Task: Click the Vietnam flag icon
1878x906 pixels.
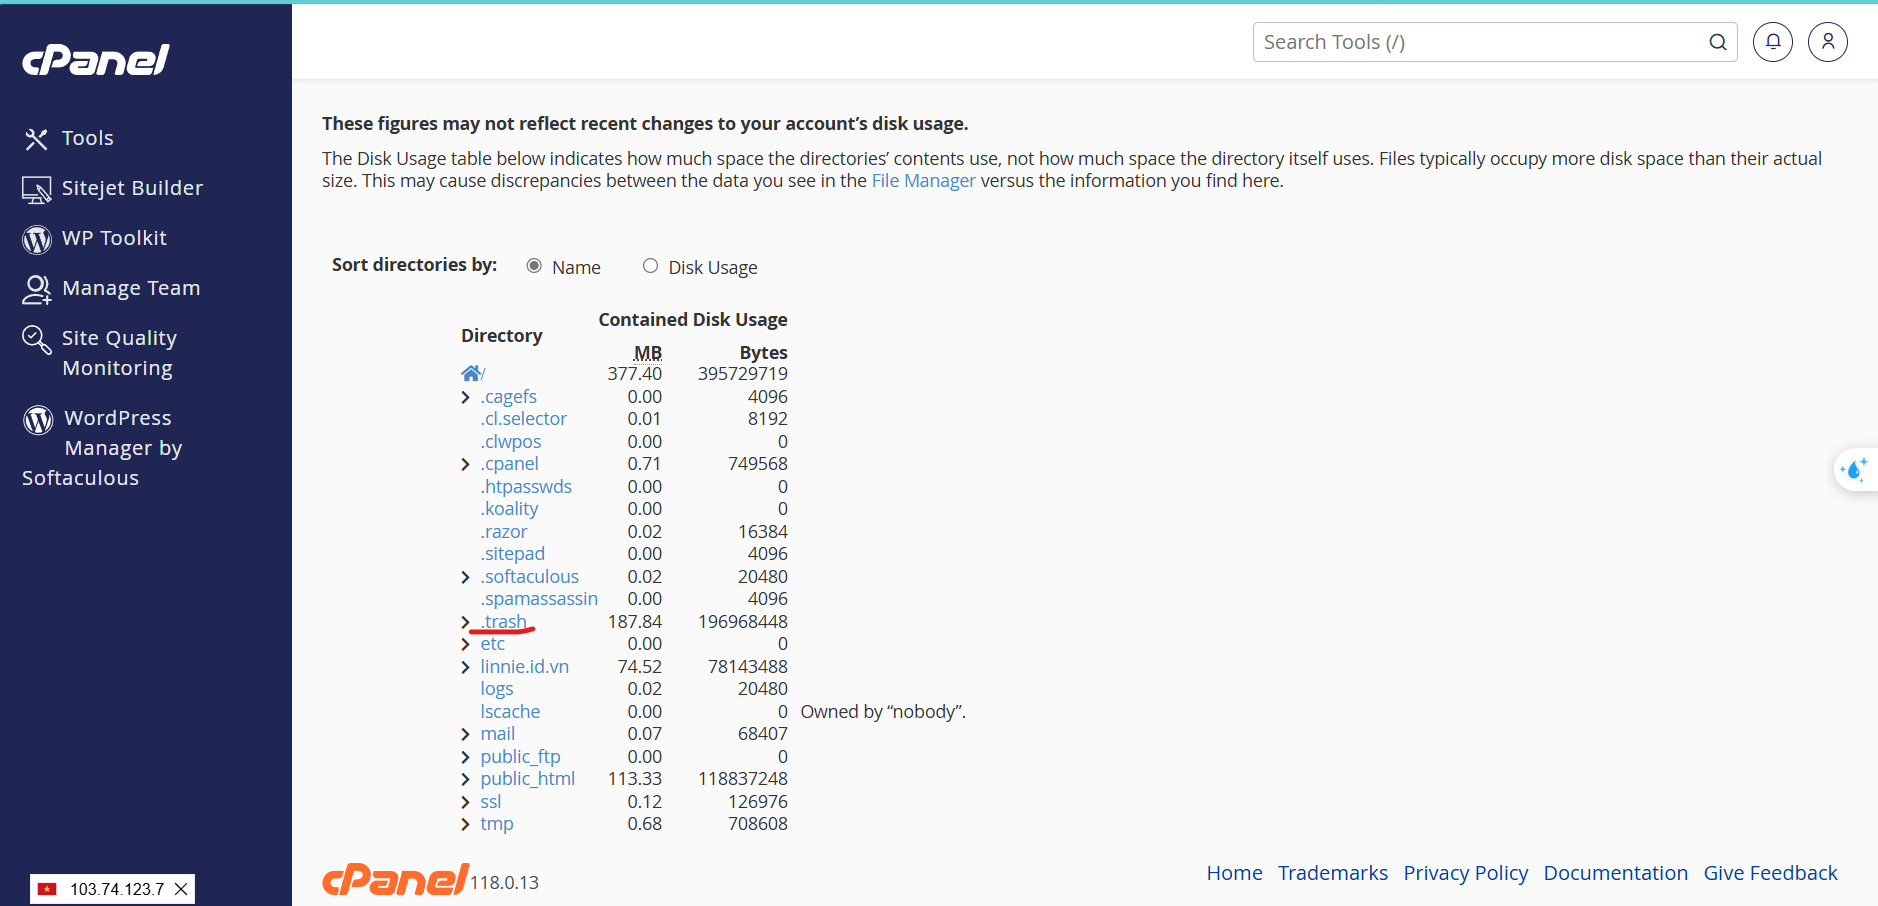Action: point(47,889)
